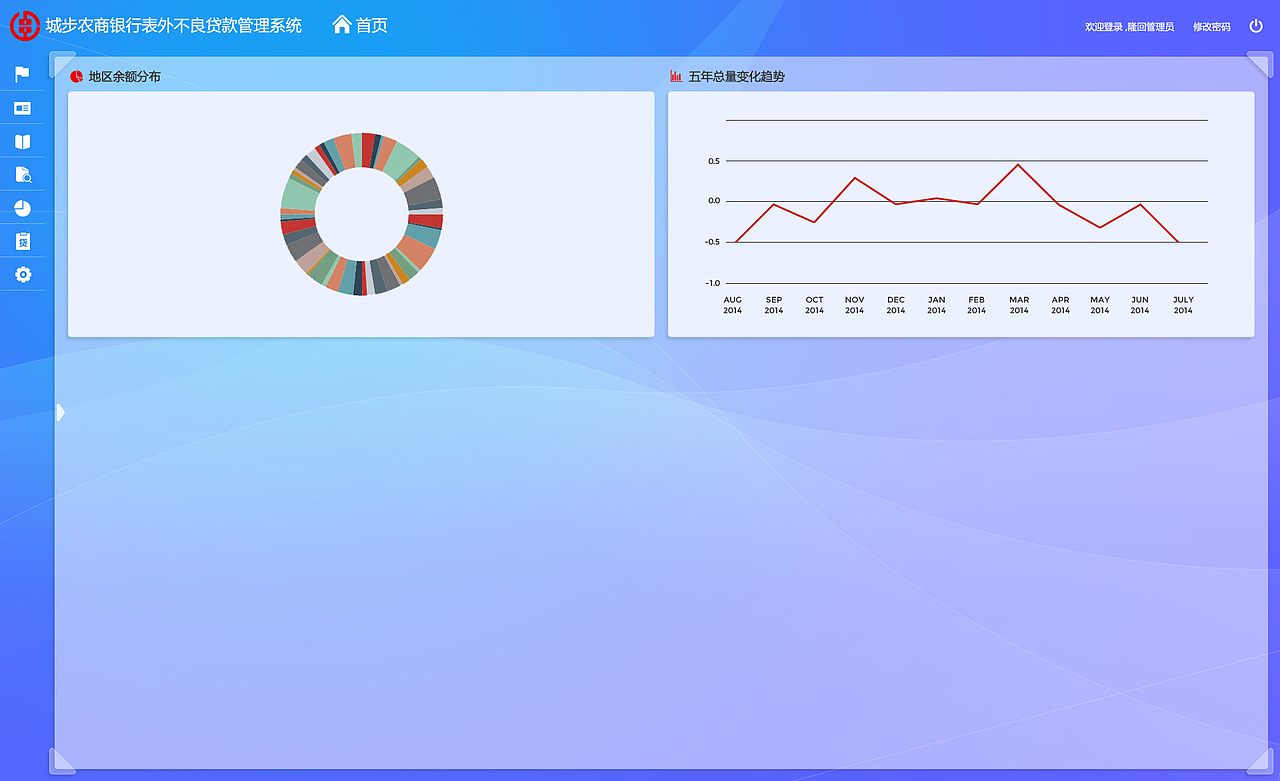Collapse the sidebar via the arrow handle
Screen dimensions: 1280x781
pos(59,411)
